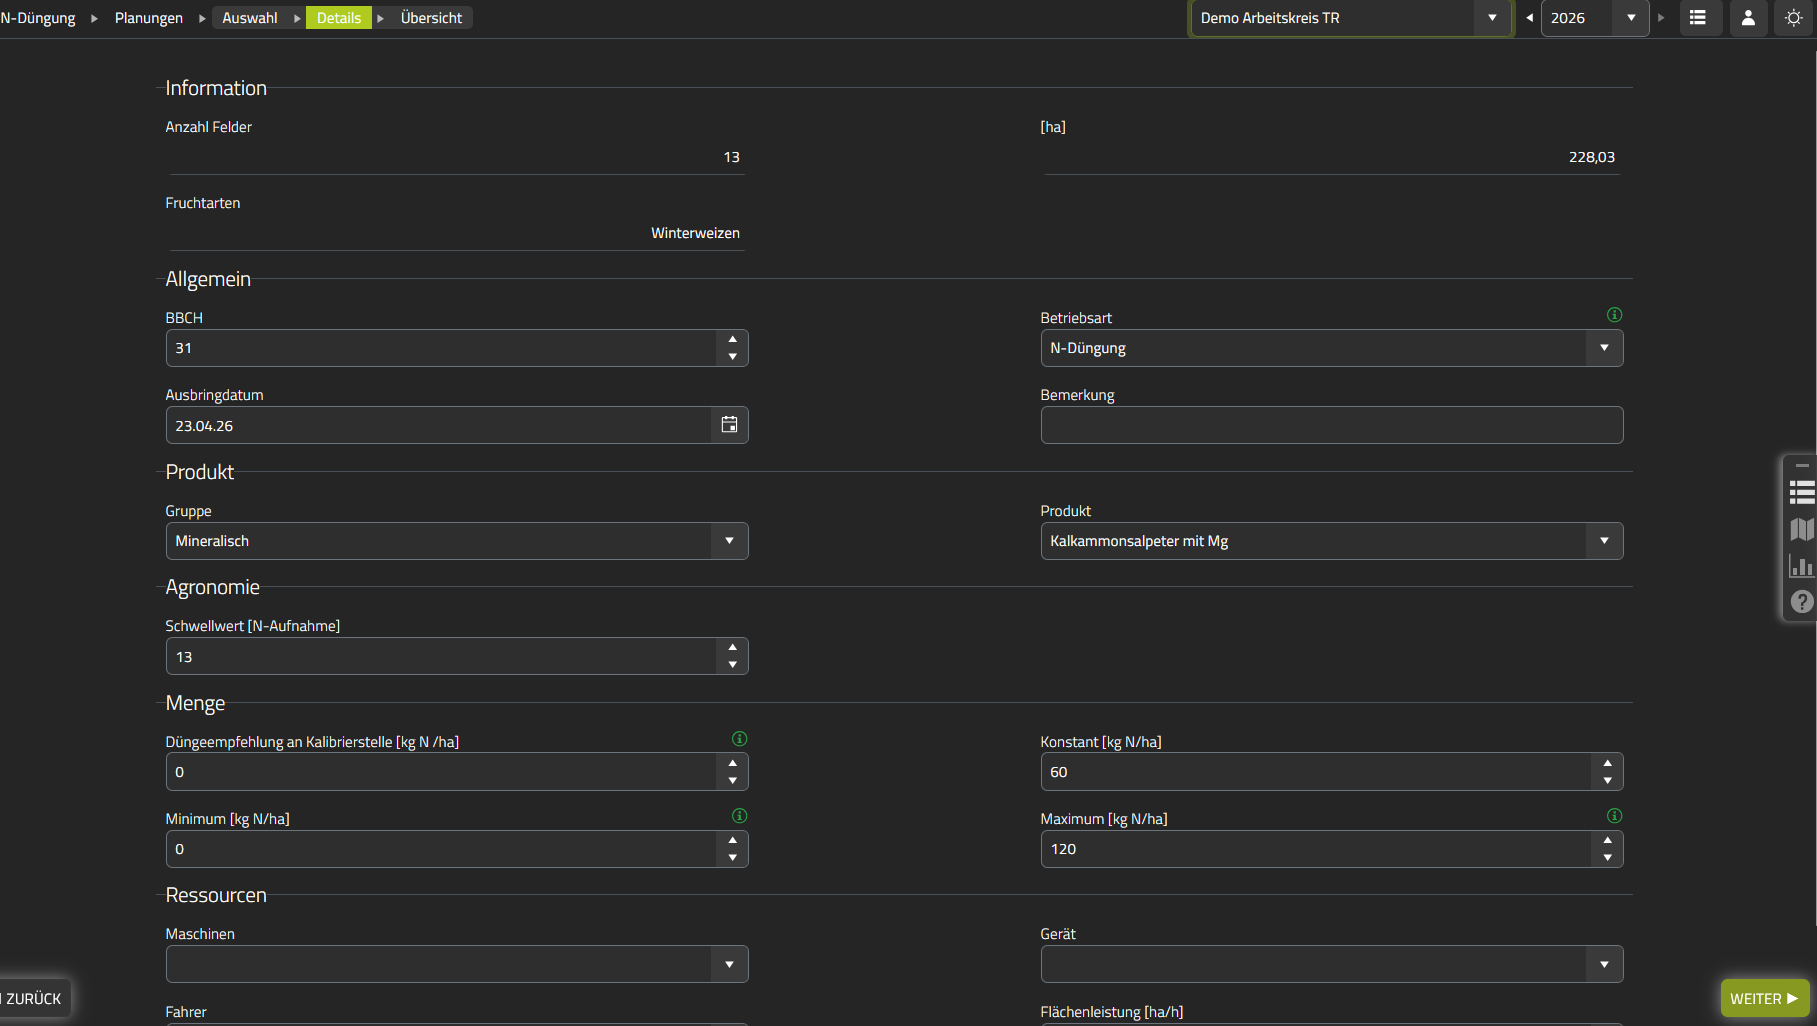Select the hectare value 228,03
Screen dimensions: 1817x1026
(x=1592, y=157)
